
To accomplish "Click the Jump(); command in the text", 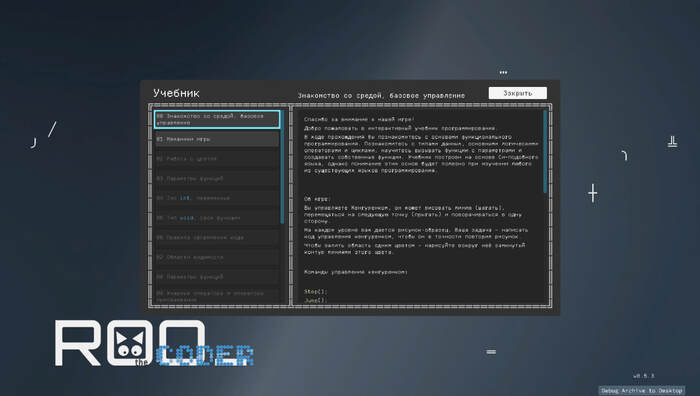I will coord(316,300).
